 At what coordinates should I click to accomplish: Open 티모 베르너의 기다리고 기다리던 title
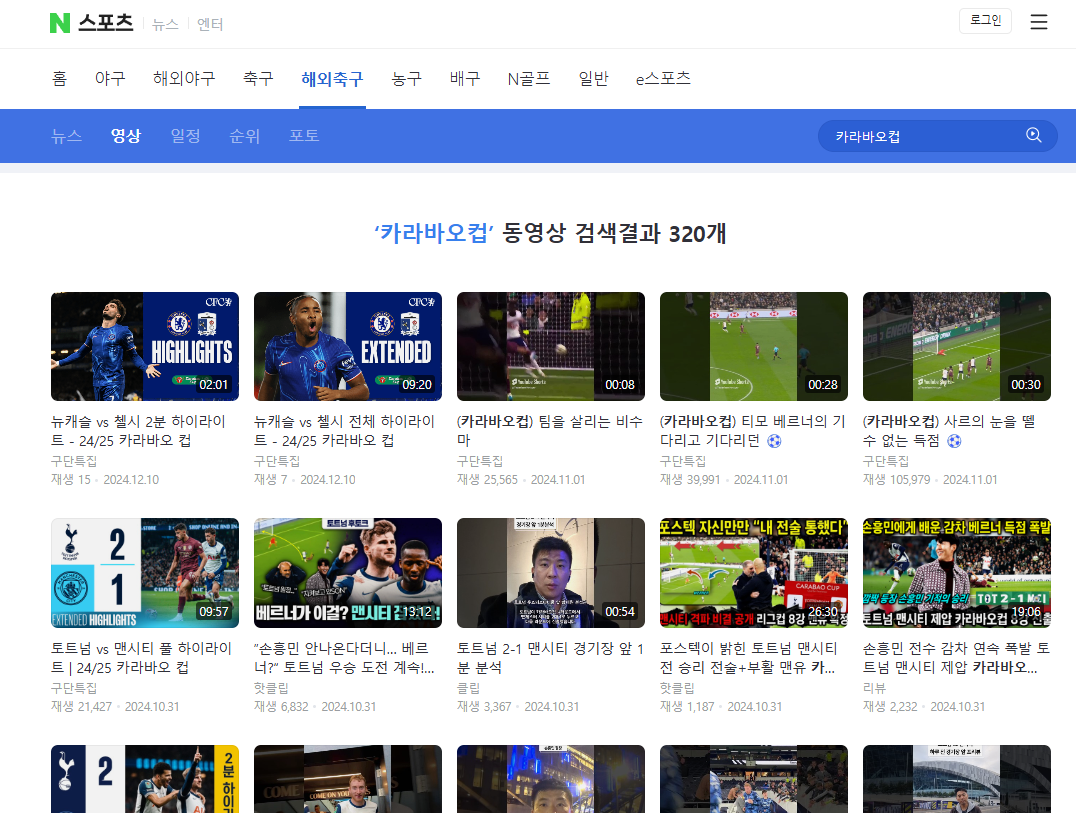click(753, 431)
